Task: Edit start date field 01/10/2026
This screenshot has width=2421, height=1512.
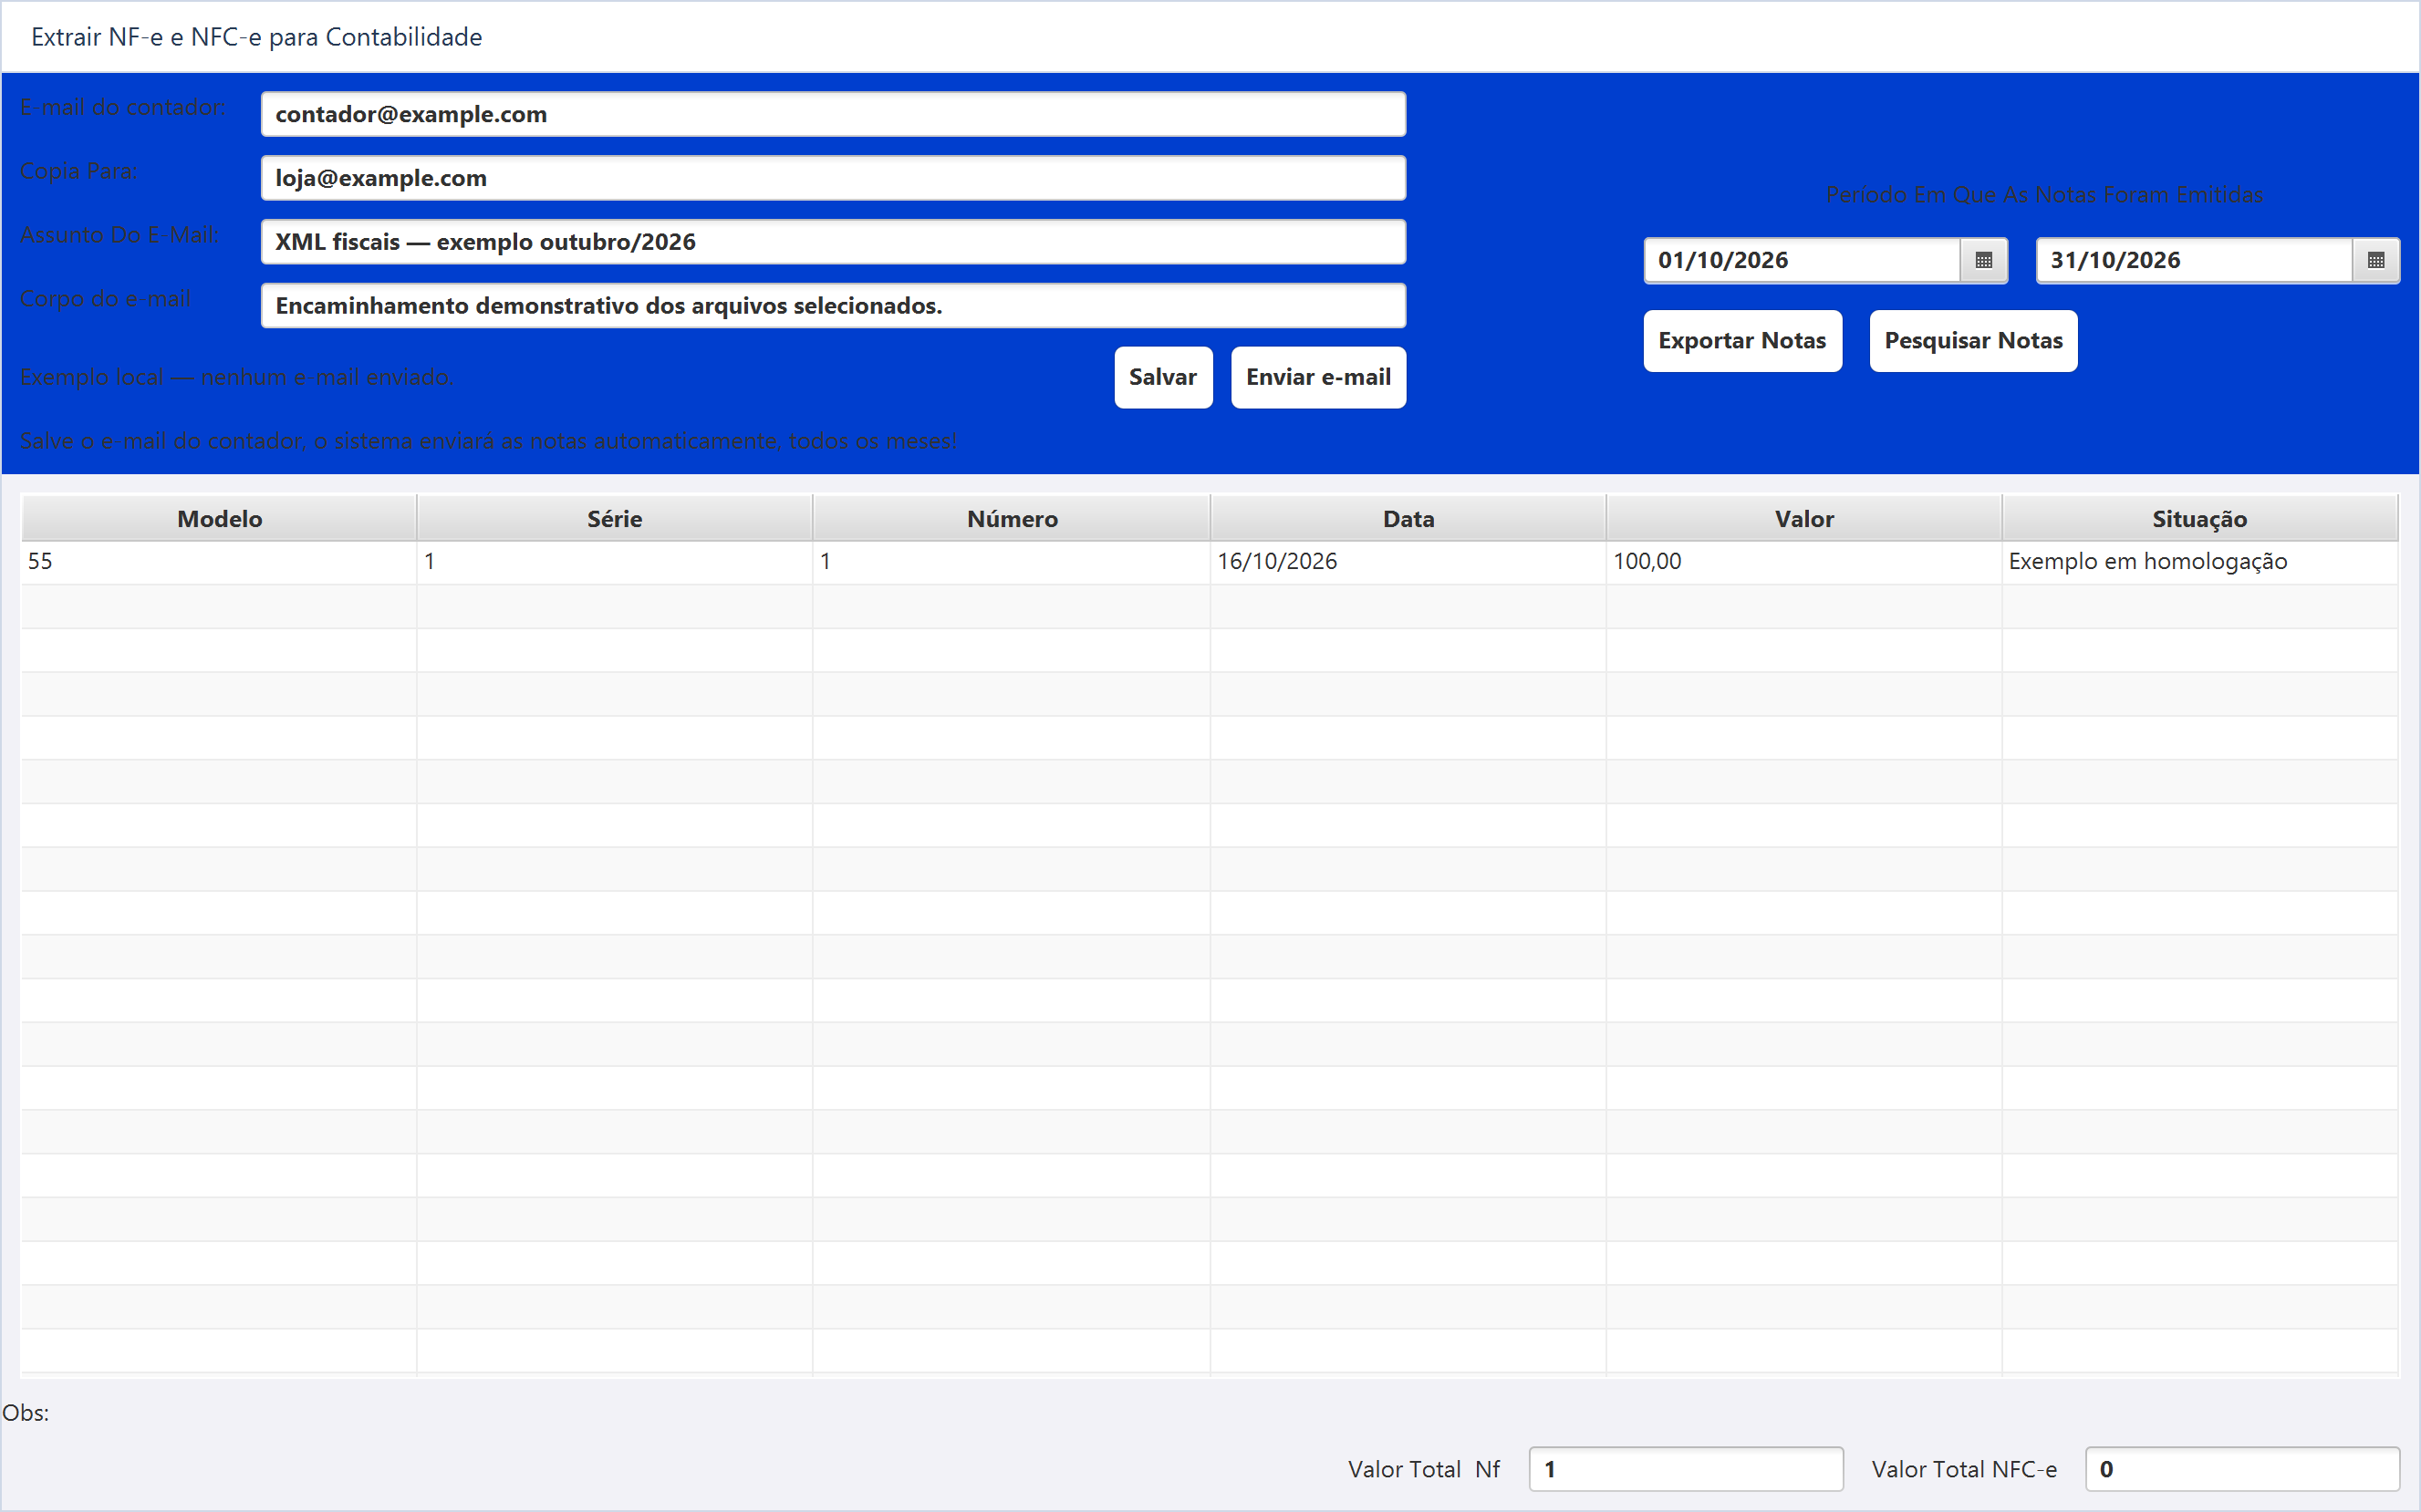Action: click(x=1802, y=260)
